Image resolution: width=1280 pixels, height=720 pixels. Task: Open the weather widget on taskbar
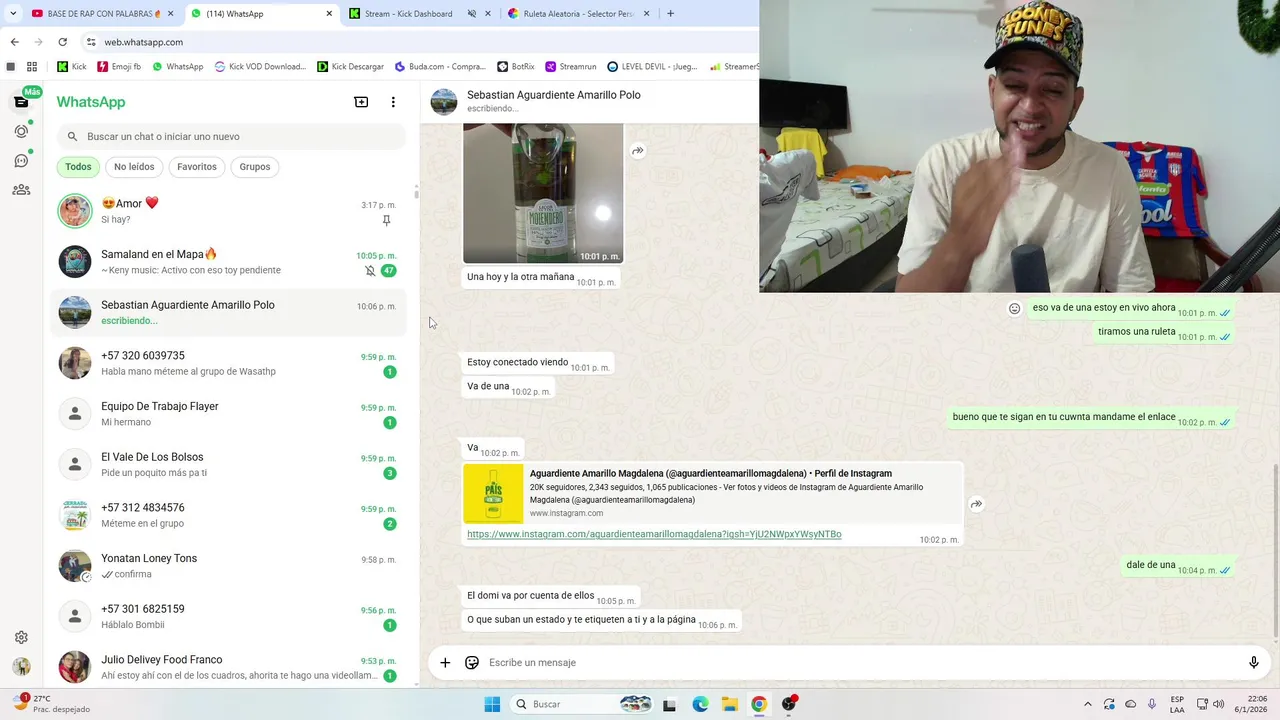(x=50, y=704)
